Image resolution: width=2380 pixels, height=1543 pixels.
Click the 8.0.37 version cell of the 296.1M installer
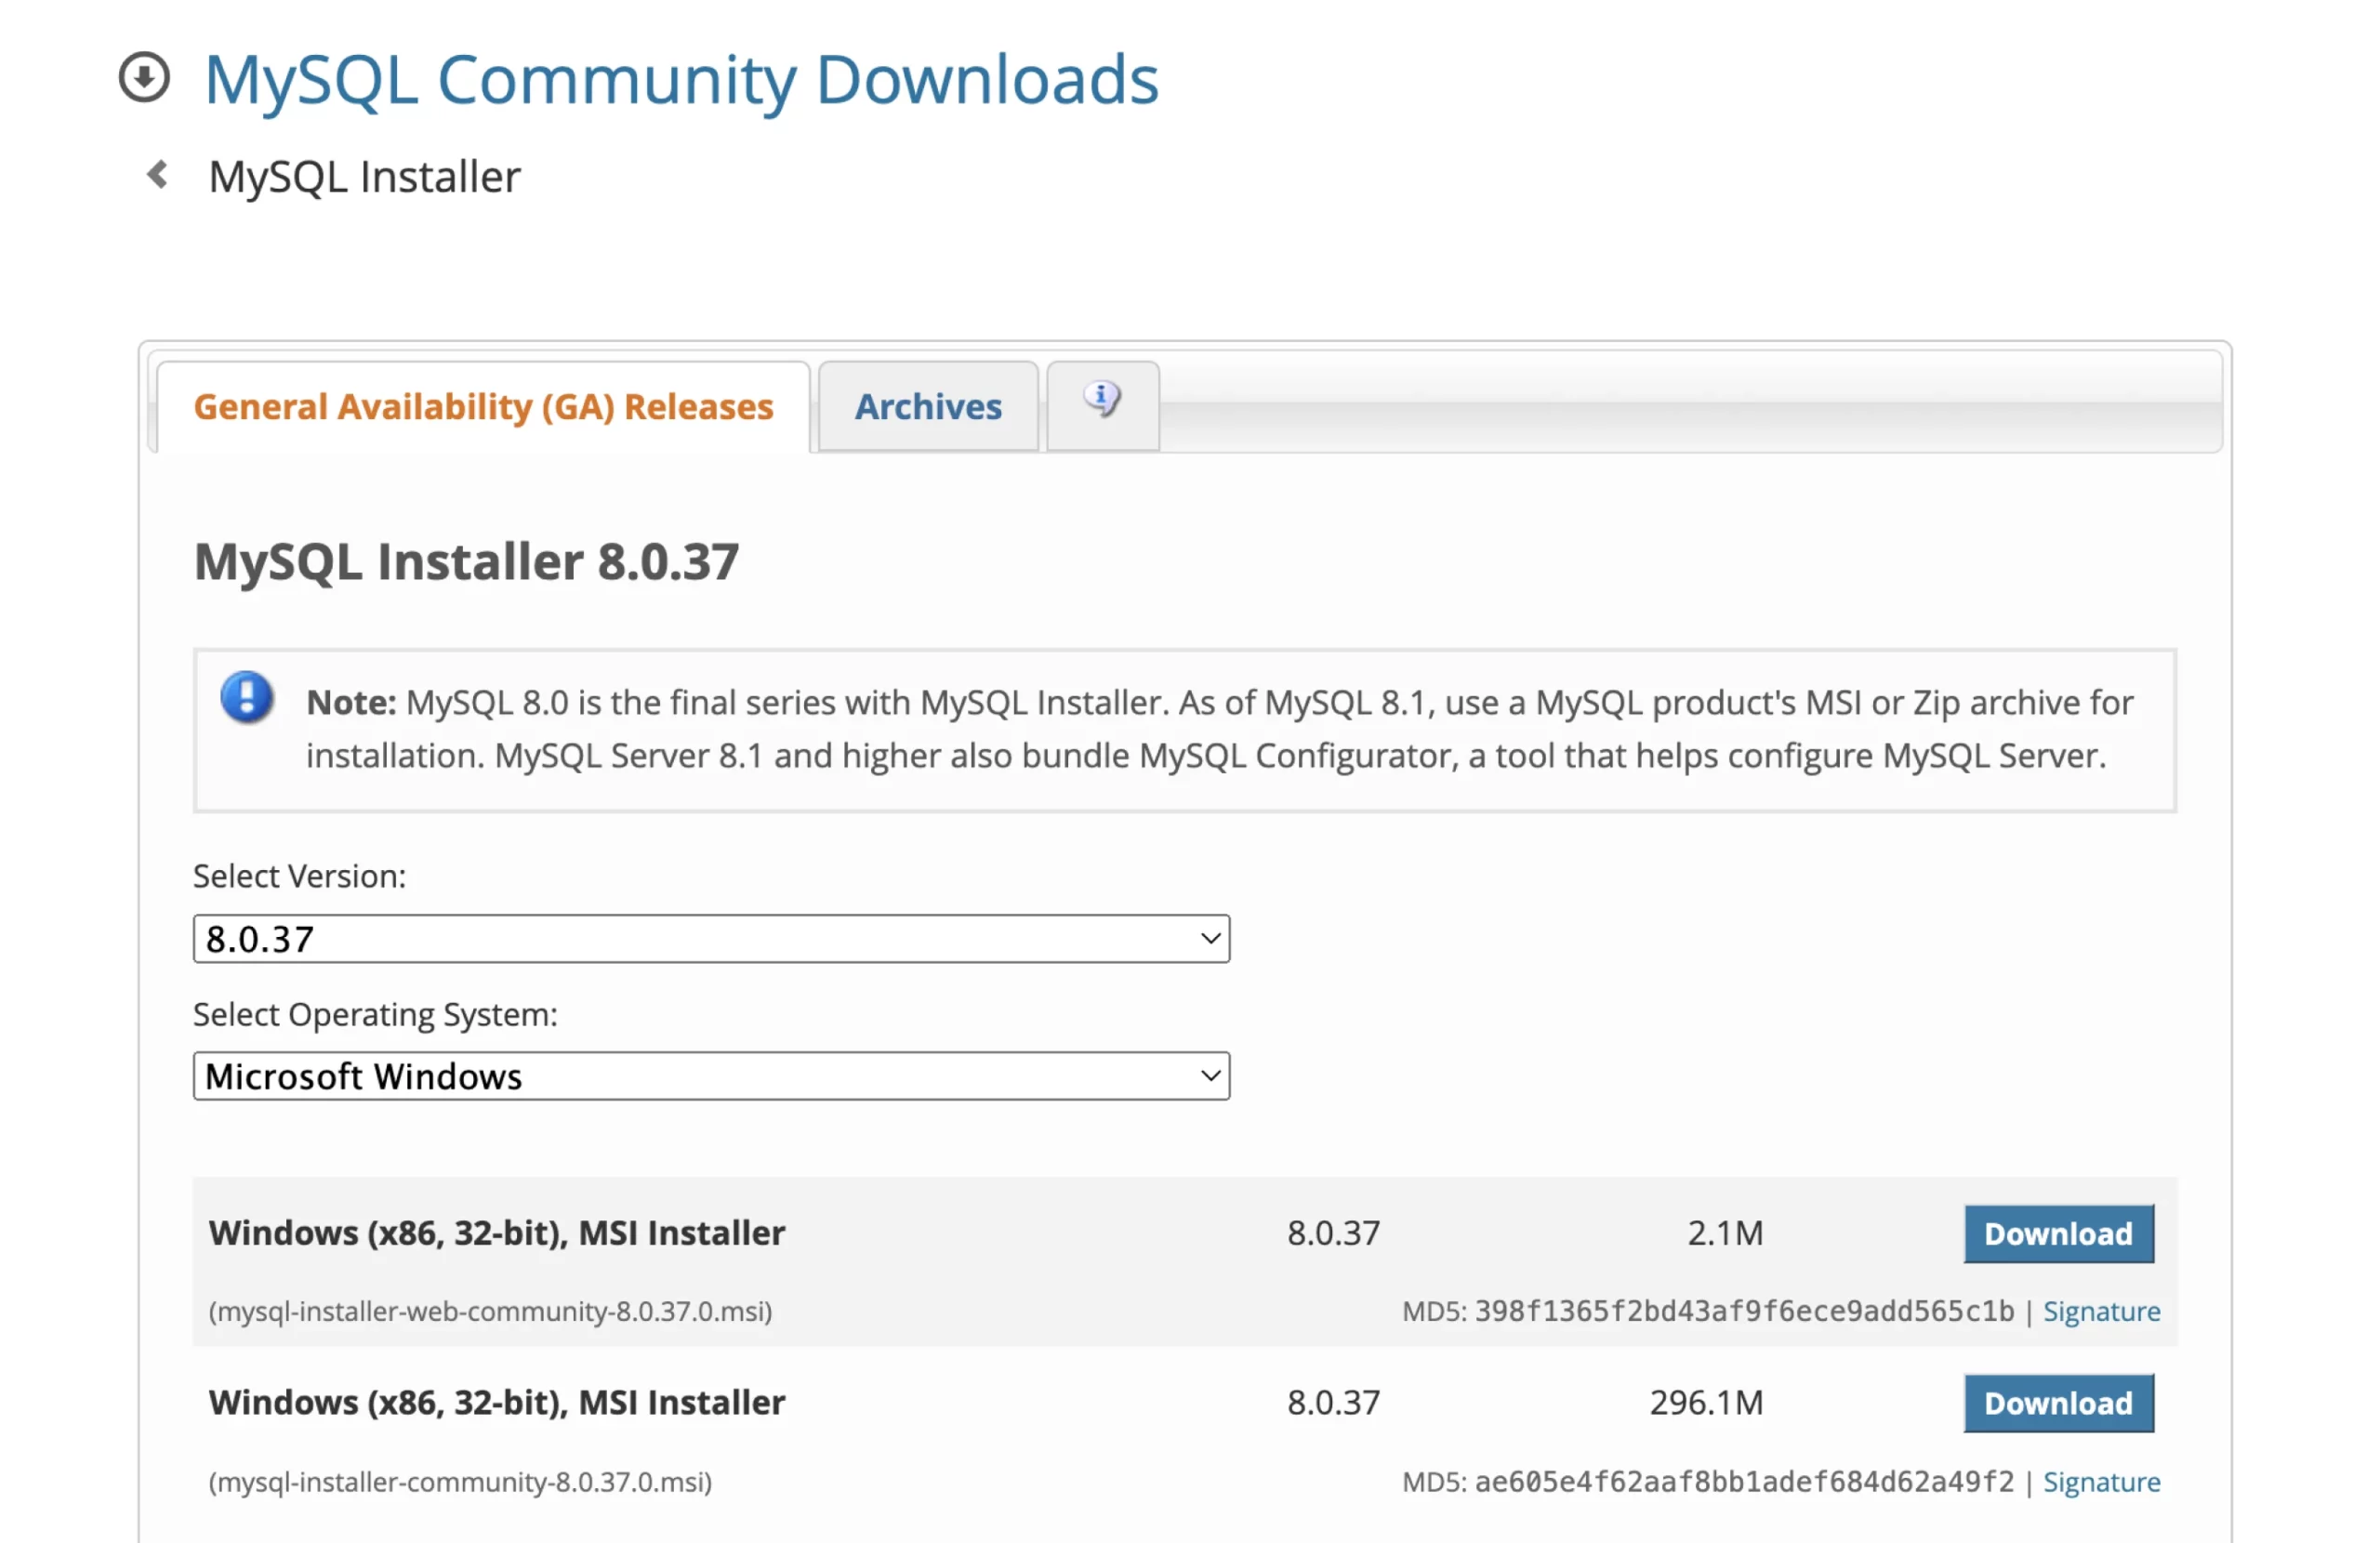coord(1333,1403)
